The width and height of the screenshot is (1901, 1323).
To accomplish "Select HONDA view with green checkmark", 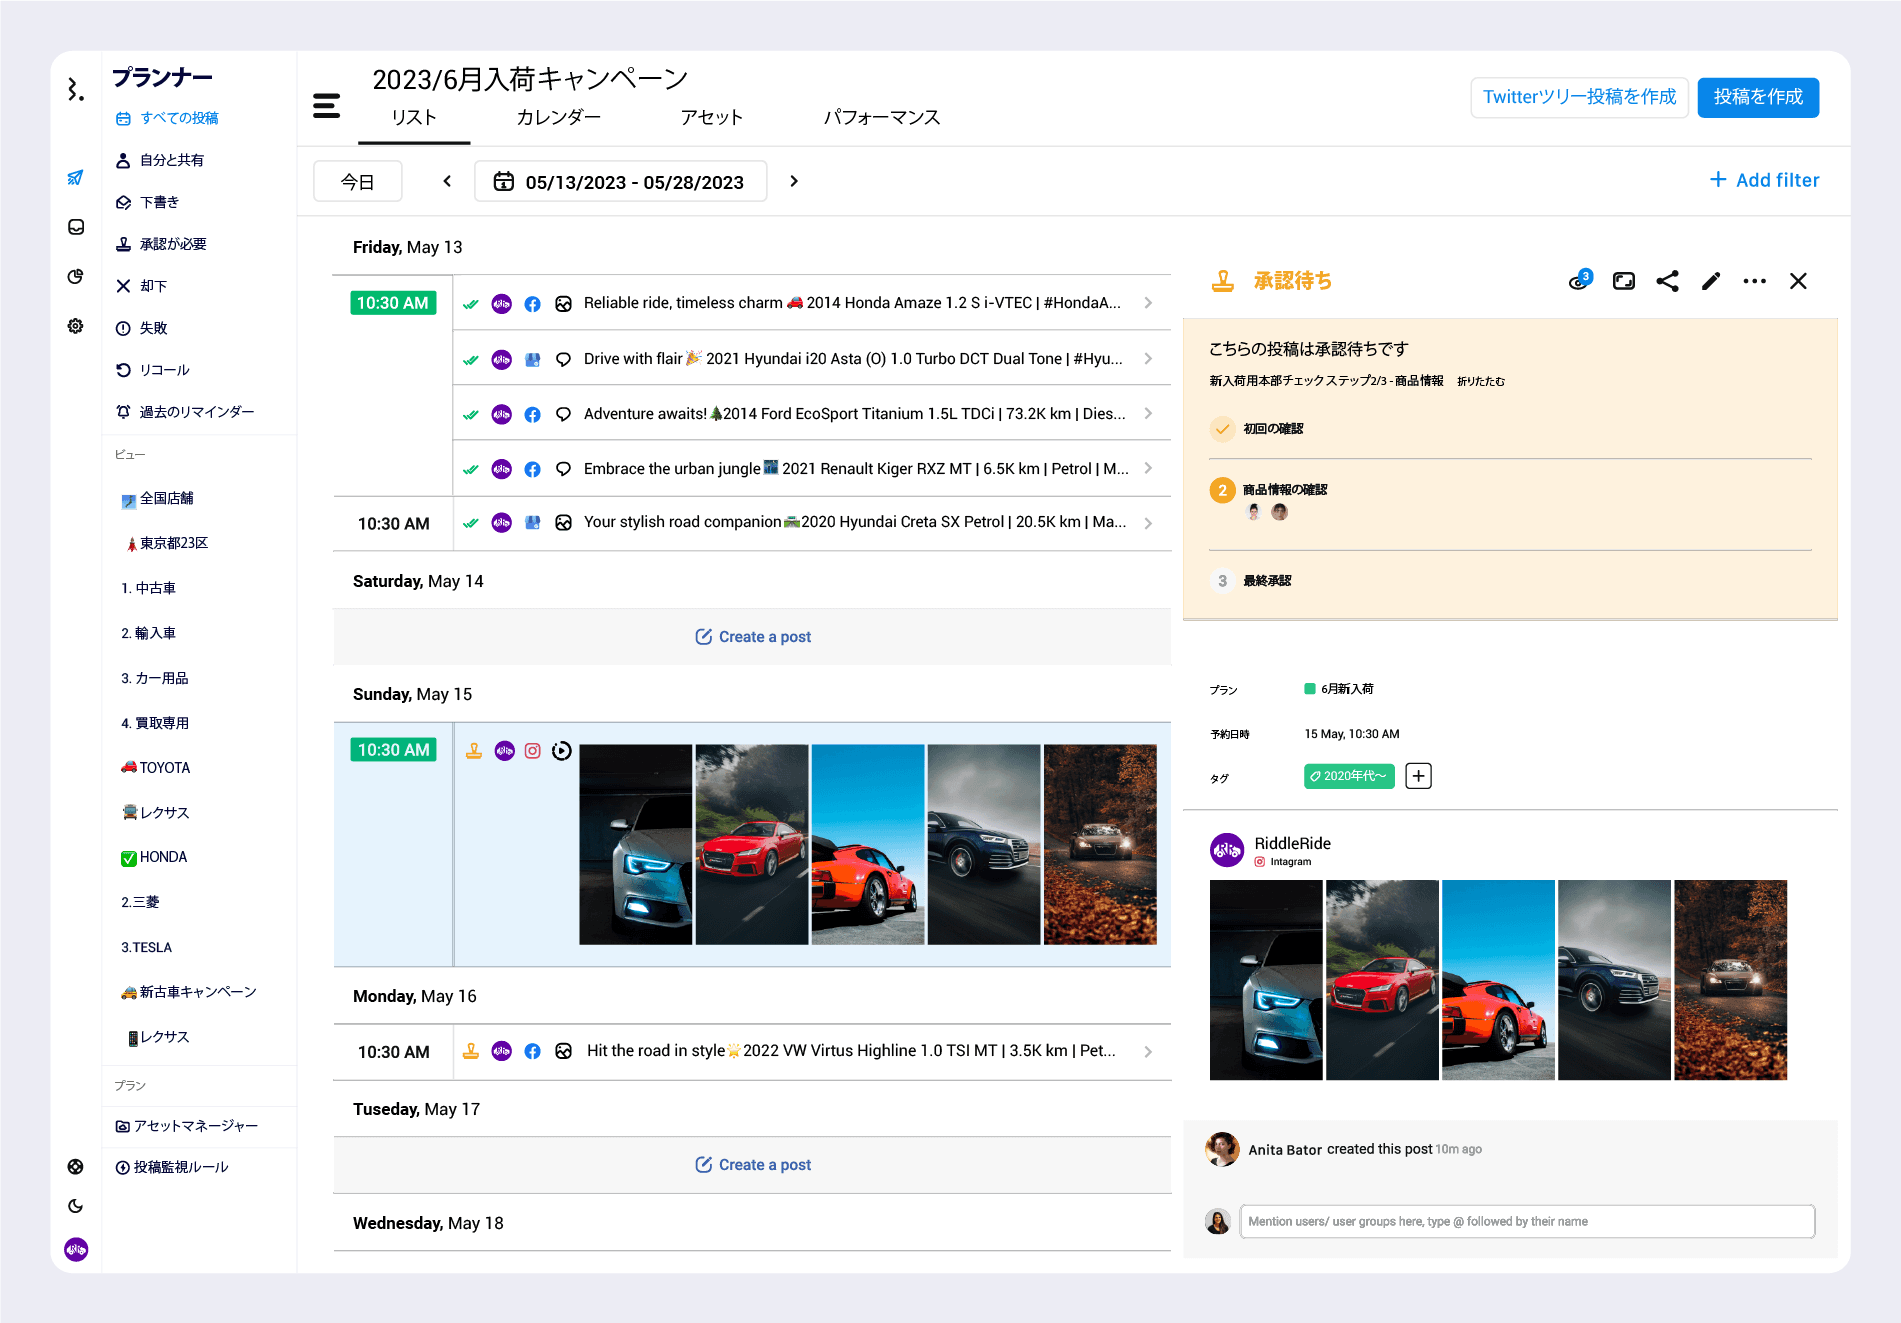I will coord(163,857).
